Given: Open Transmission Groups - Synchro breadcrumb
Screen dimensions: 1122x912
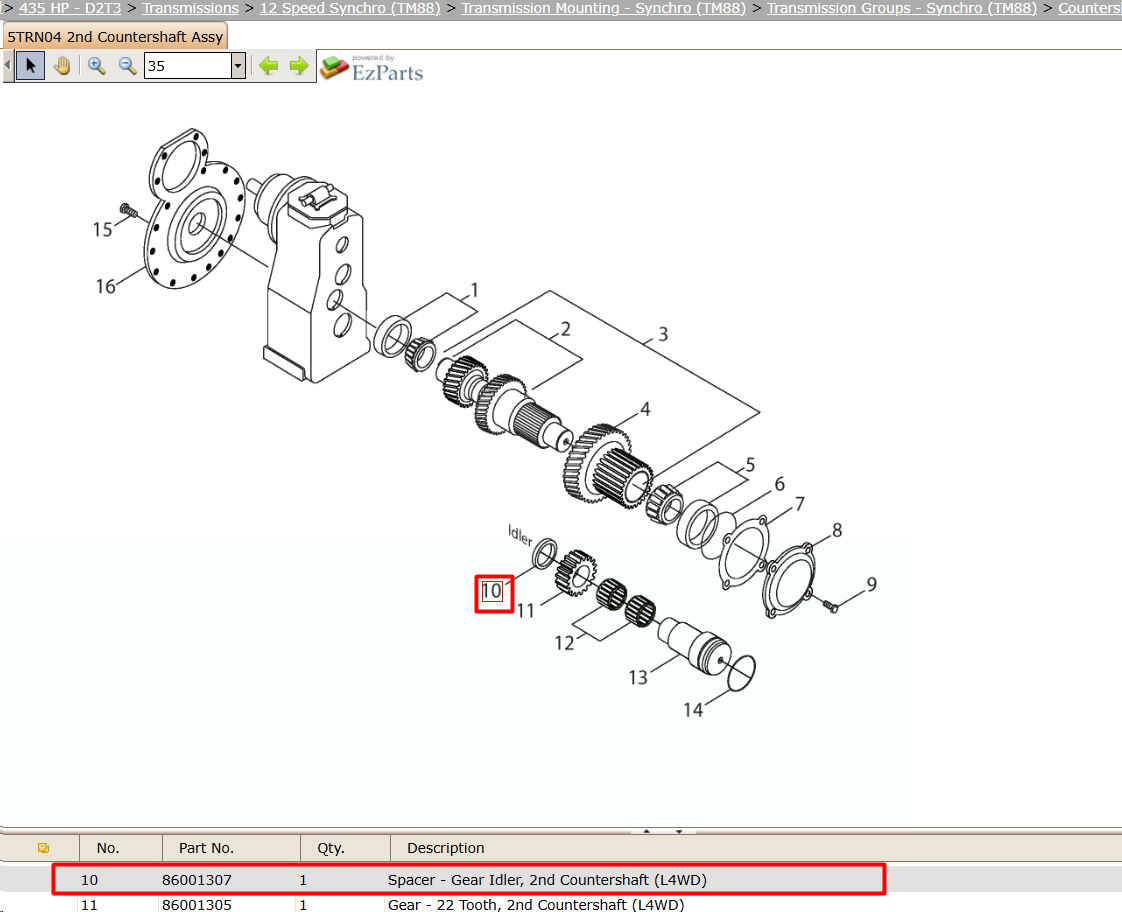Looking at the screenshot, I should click(902, 8).
